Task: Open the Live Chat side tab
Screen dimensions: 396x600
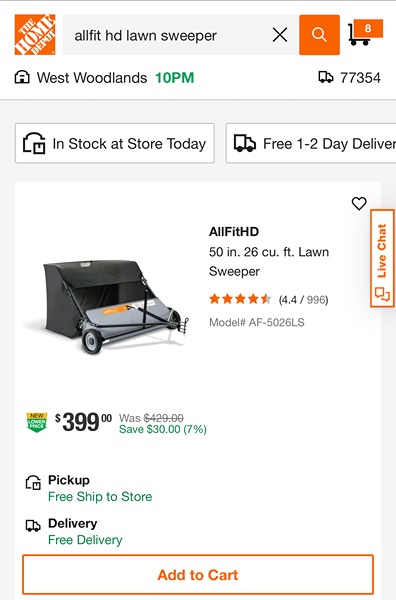Action: click(382, 258)
